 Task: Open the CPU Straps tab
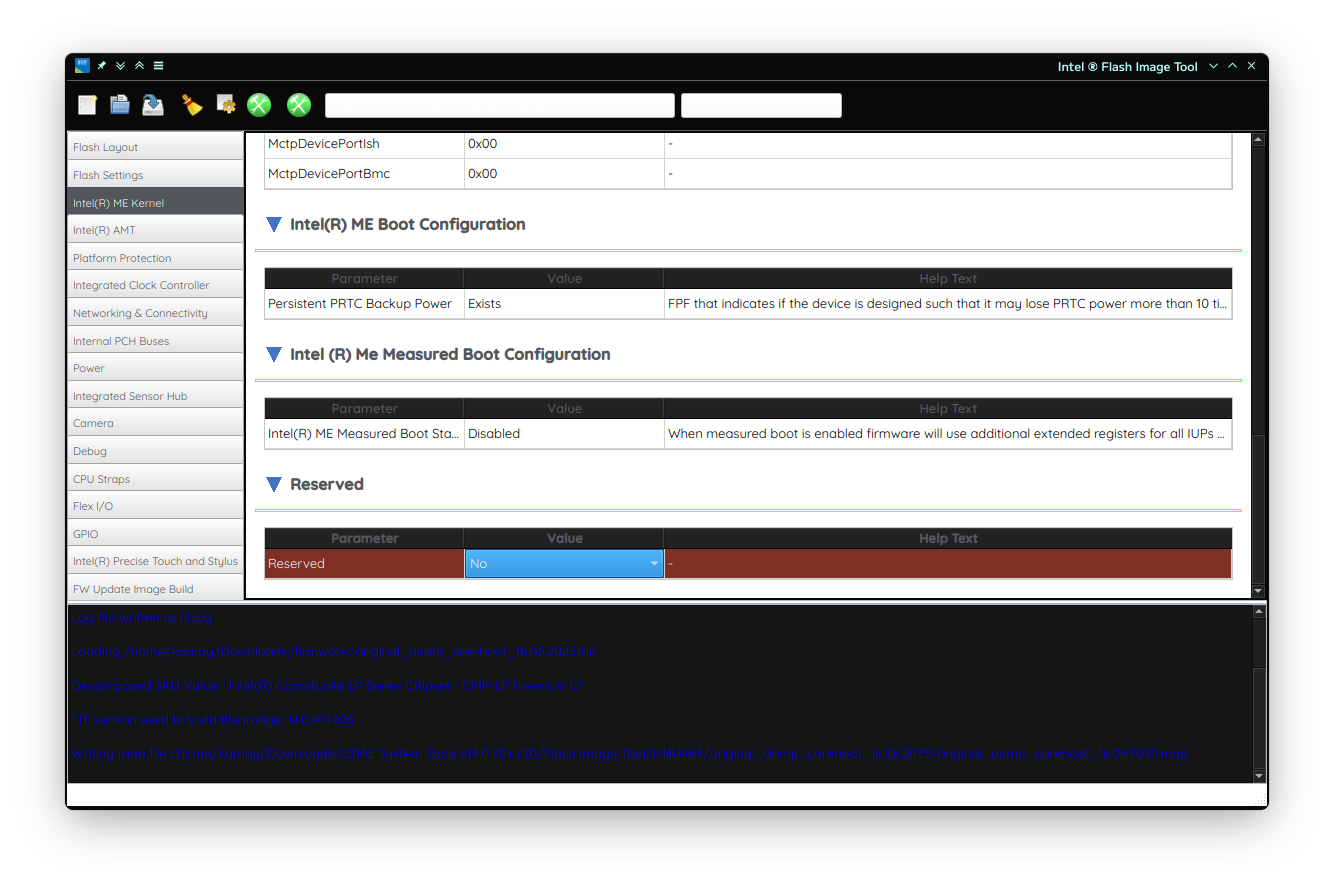(155, 479)
